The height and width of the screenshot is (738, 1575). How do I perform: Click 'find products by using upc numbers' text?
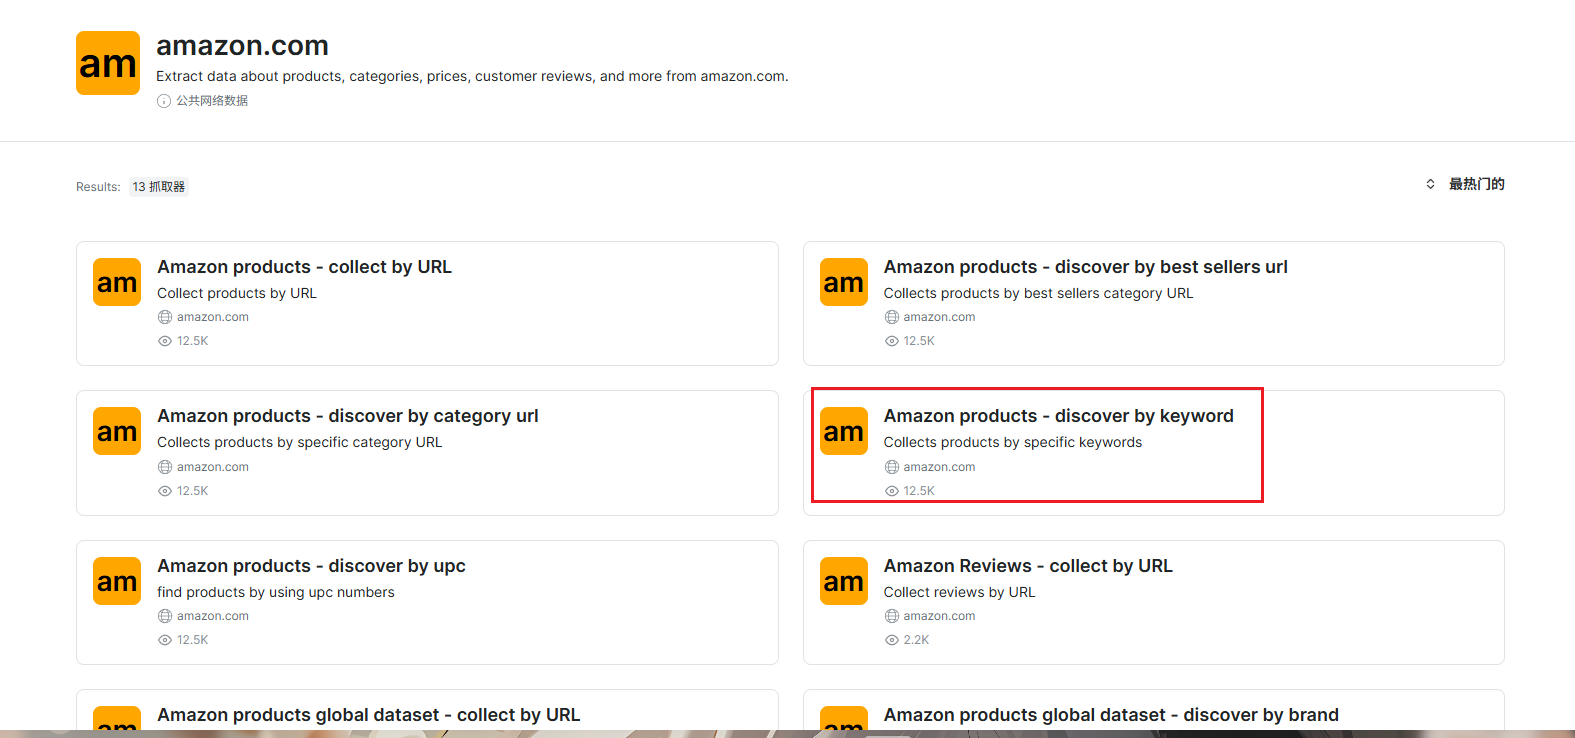pyautogui.click(x=276, y=592)
